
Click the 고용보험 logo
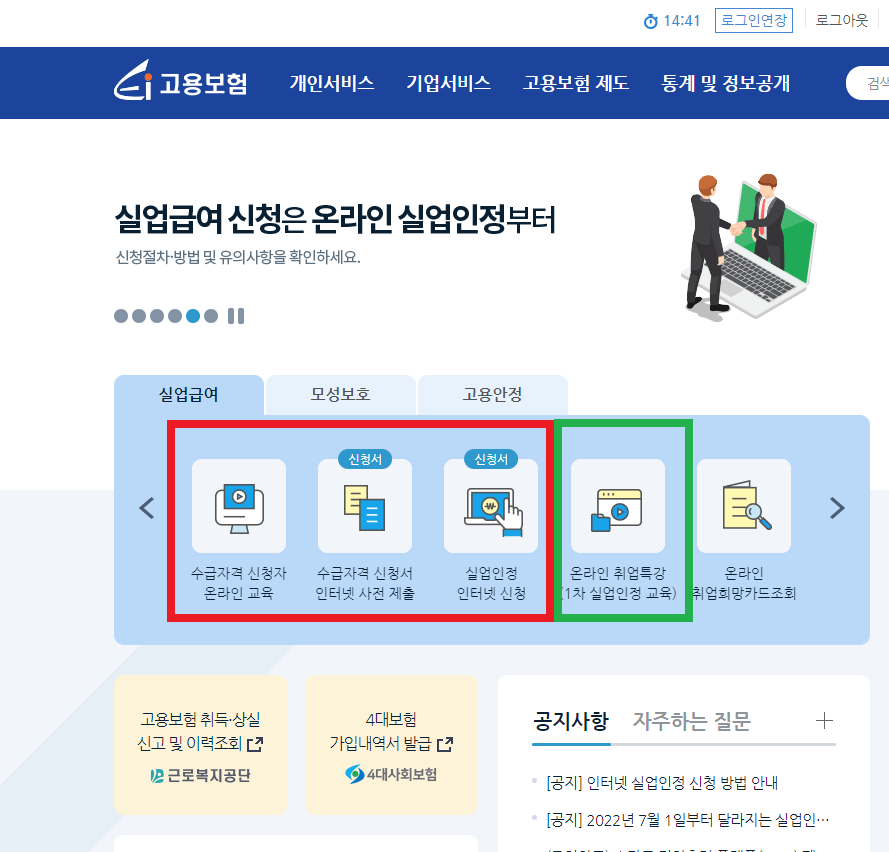point(181,81)
